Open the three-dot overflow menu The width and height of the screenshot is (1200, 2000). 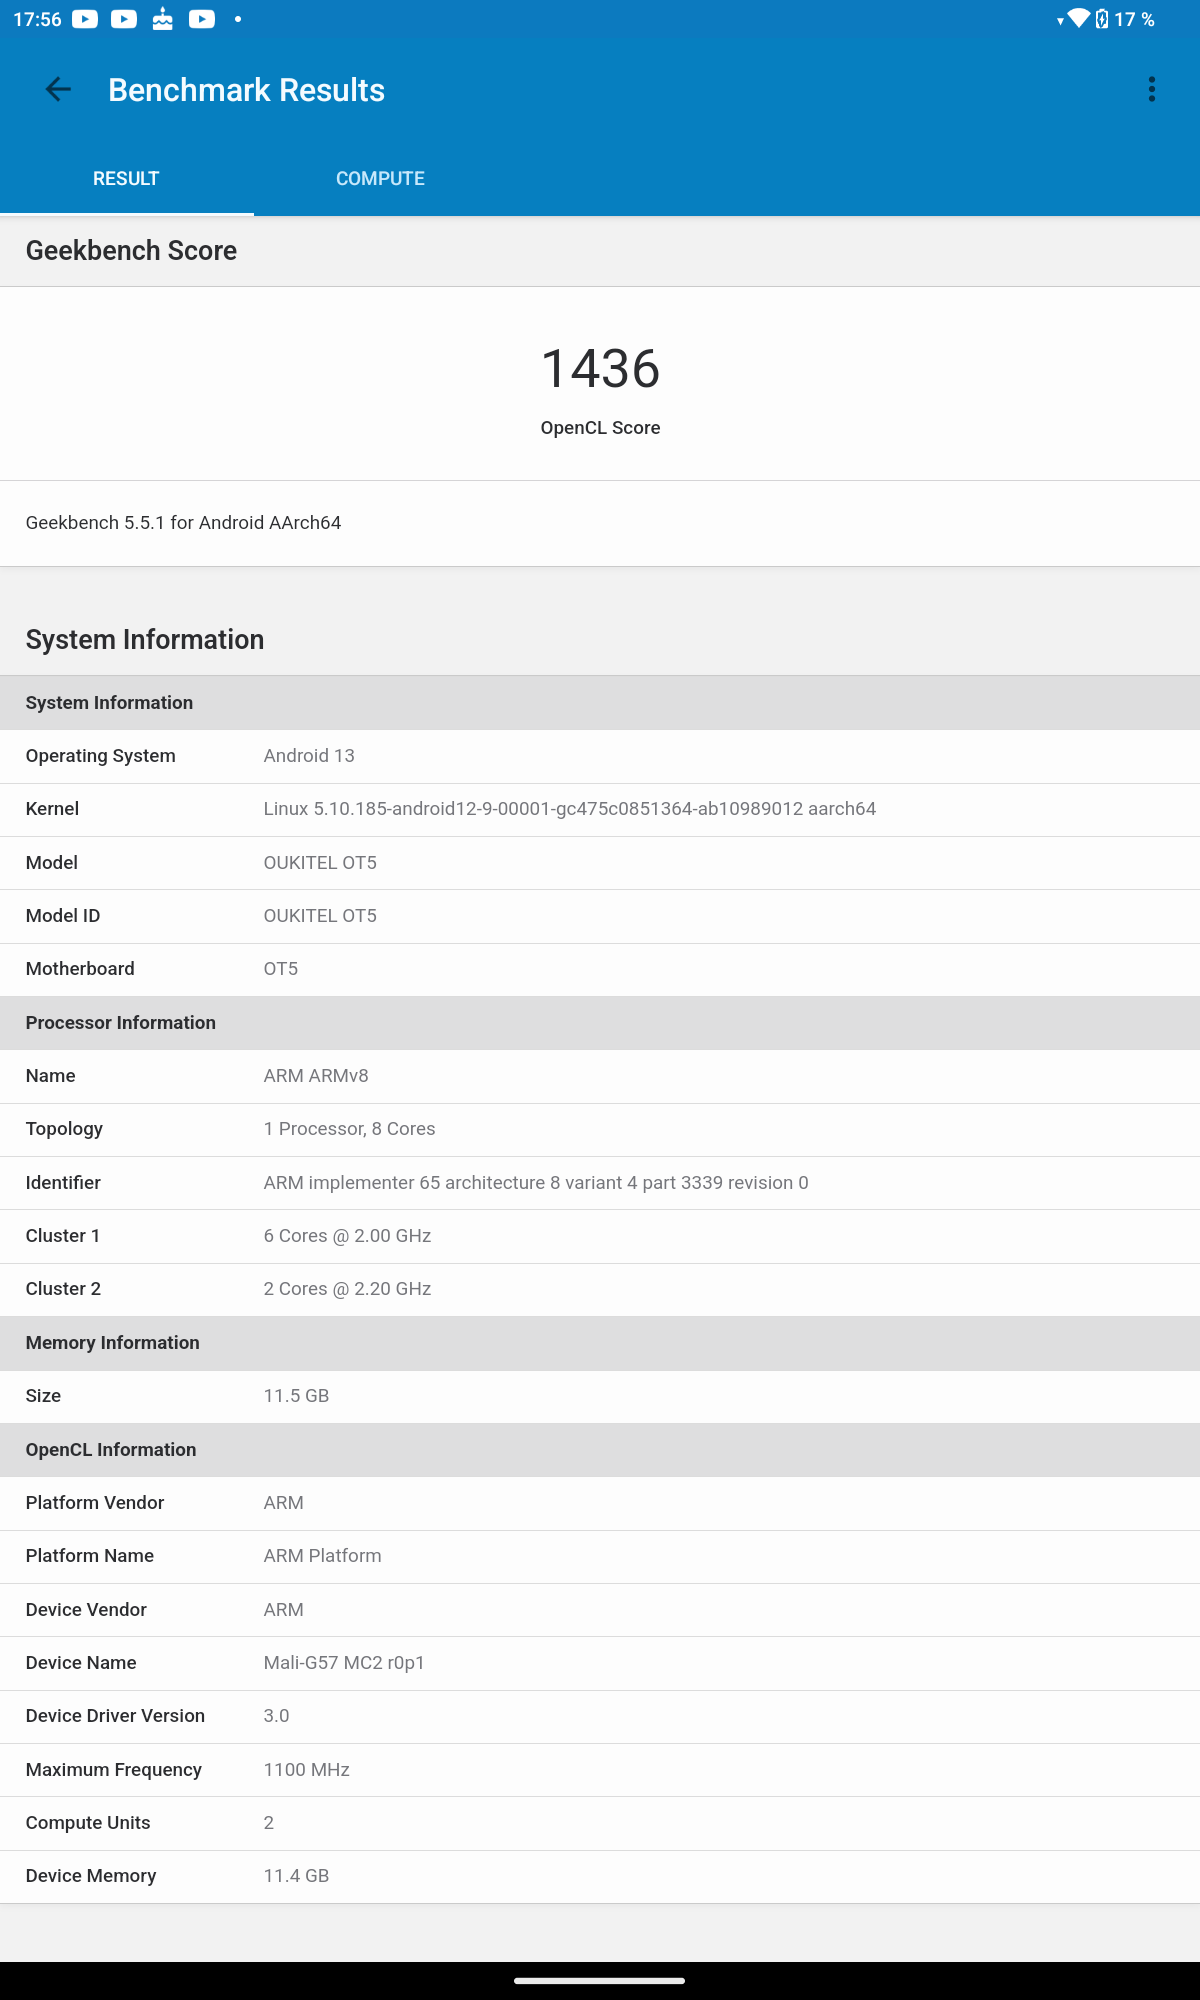pos(1152,90)
